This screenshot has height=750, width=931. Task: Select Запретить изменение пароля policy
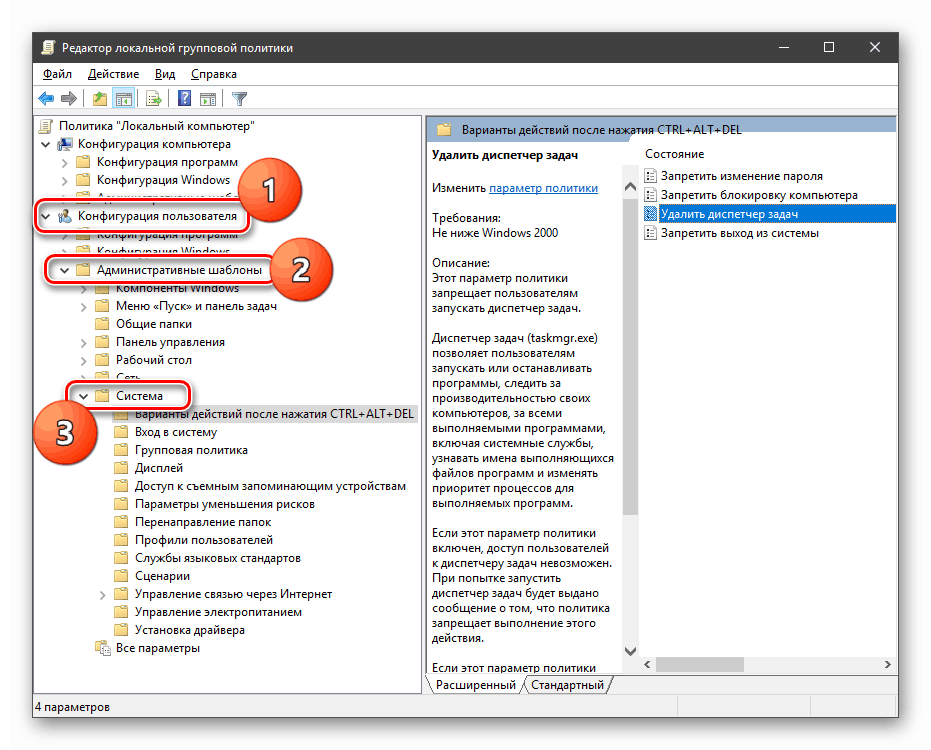pyautogui.click(x=742, y=176)
